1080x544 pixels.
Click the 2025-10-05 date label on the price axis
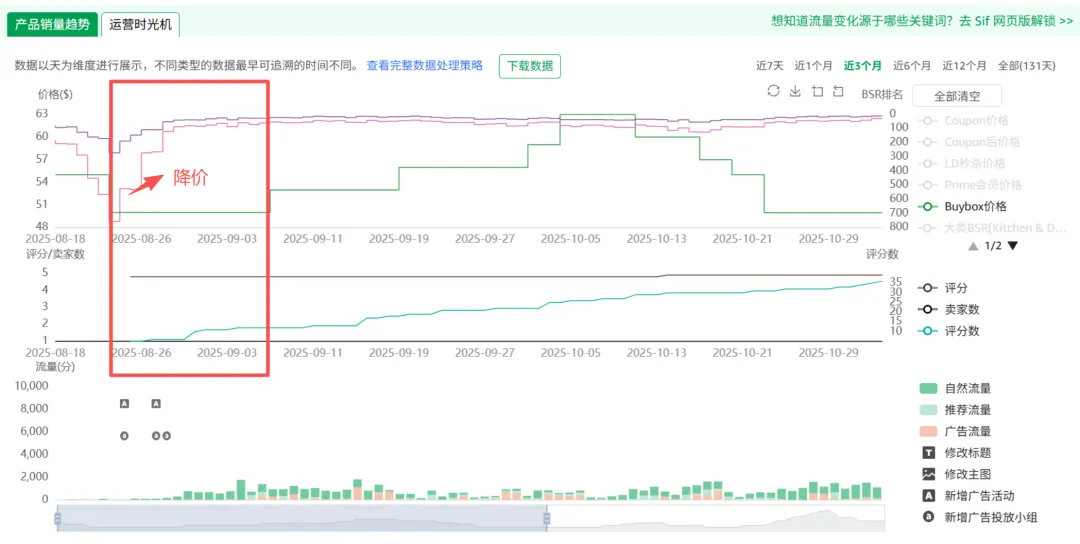570,238
